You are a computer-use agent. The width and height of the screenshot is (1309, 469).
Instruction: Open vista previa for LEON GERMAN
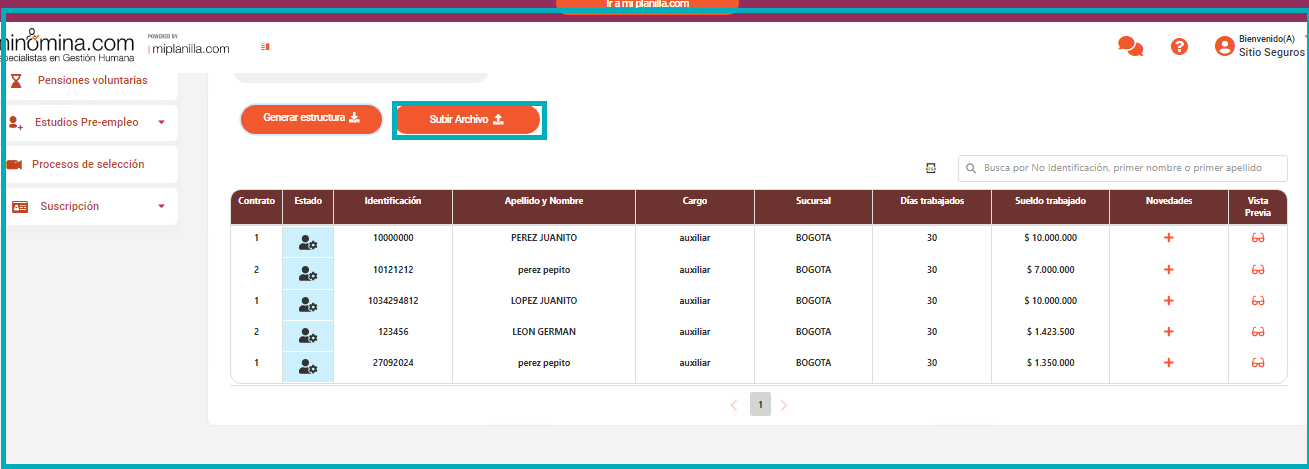click(1258, 332)
